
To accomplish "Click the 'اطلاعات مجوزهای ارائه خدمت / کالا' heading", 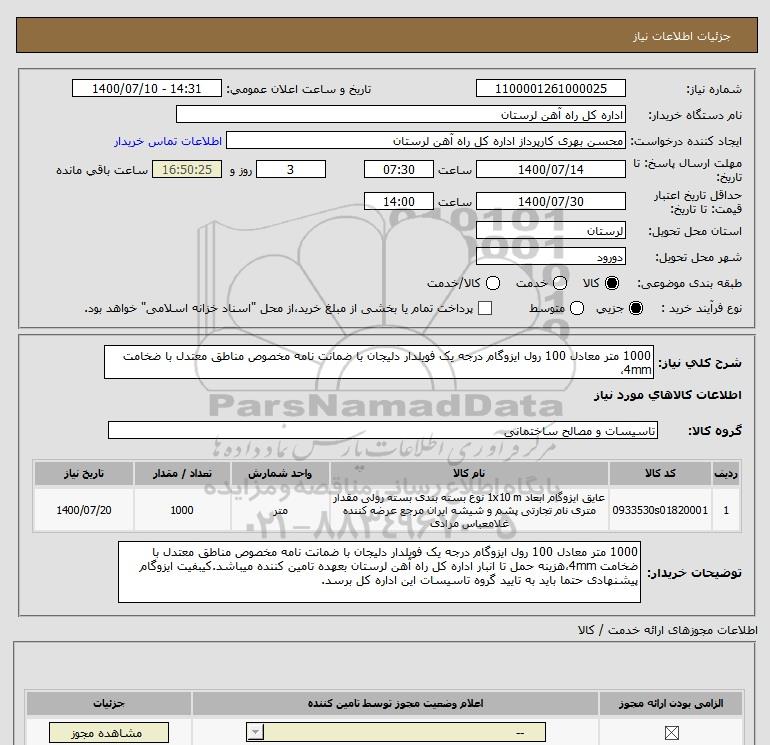I will pos(668,630).
